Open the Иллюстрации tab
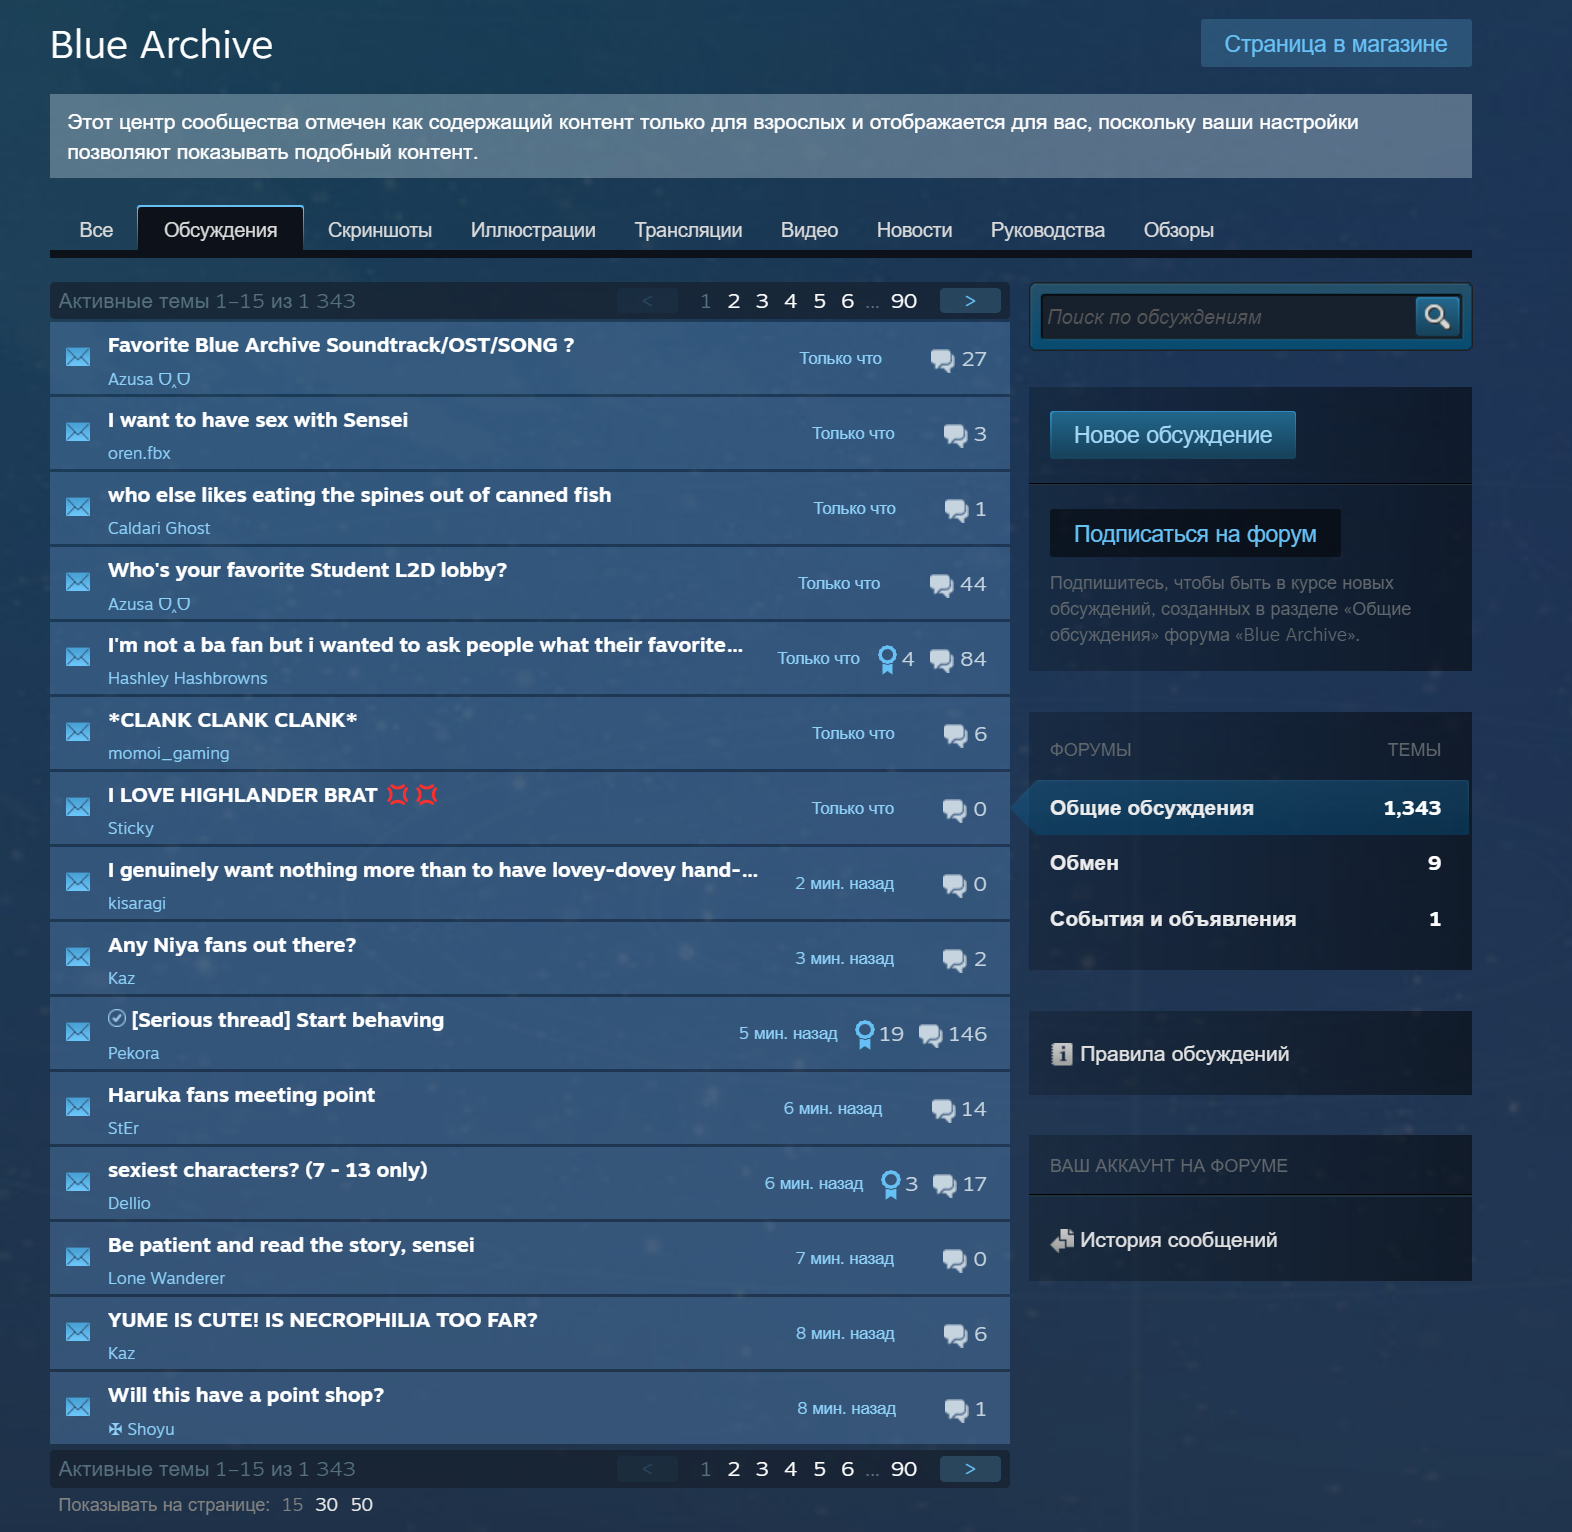Screen dimensions: 1572x1532 [533, 230]
